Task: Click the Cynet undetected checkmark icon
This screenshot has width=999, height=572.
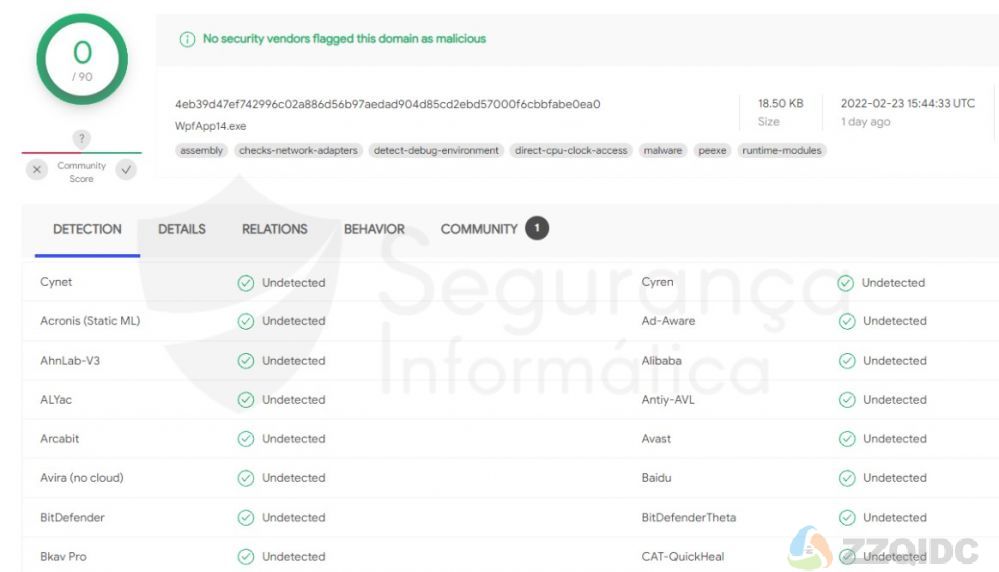Action: tap(246, 283)
